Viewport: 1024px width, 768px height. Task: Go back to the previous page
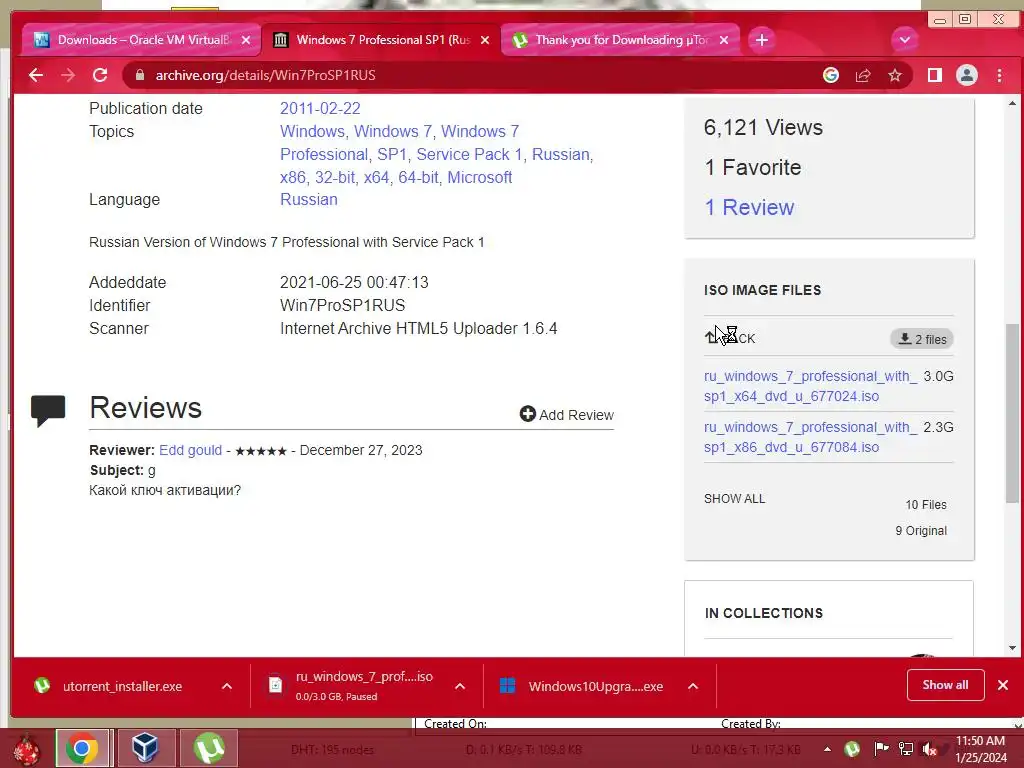pyautogui.click(x=36, y=75)
